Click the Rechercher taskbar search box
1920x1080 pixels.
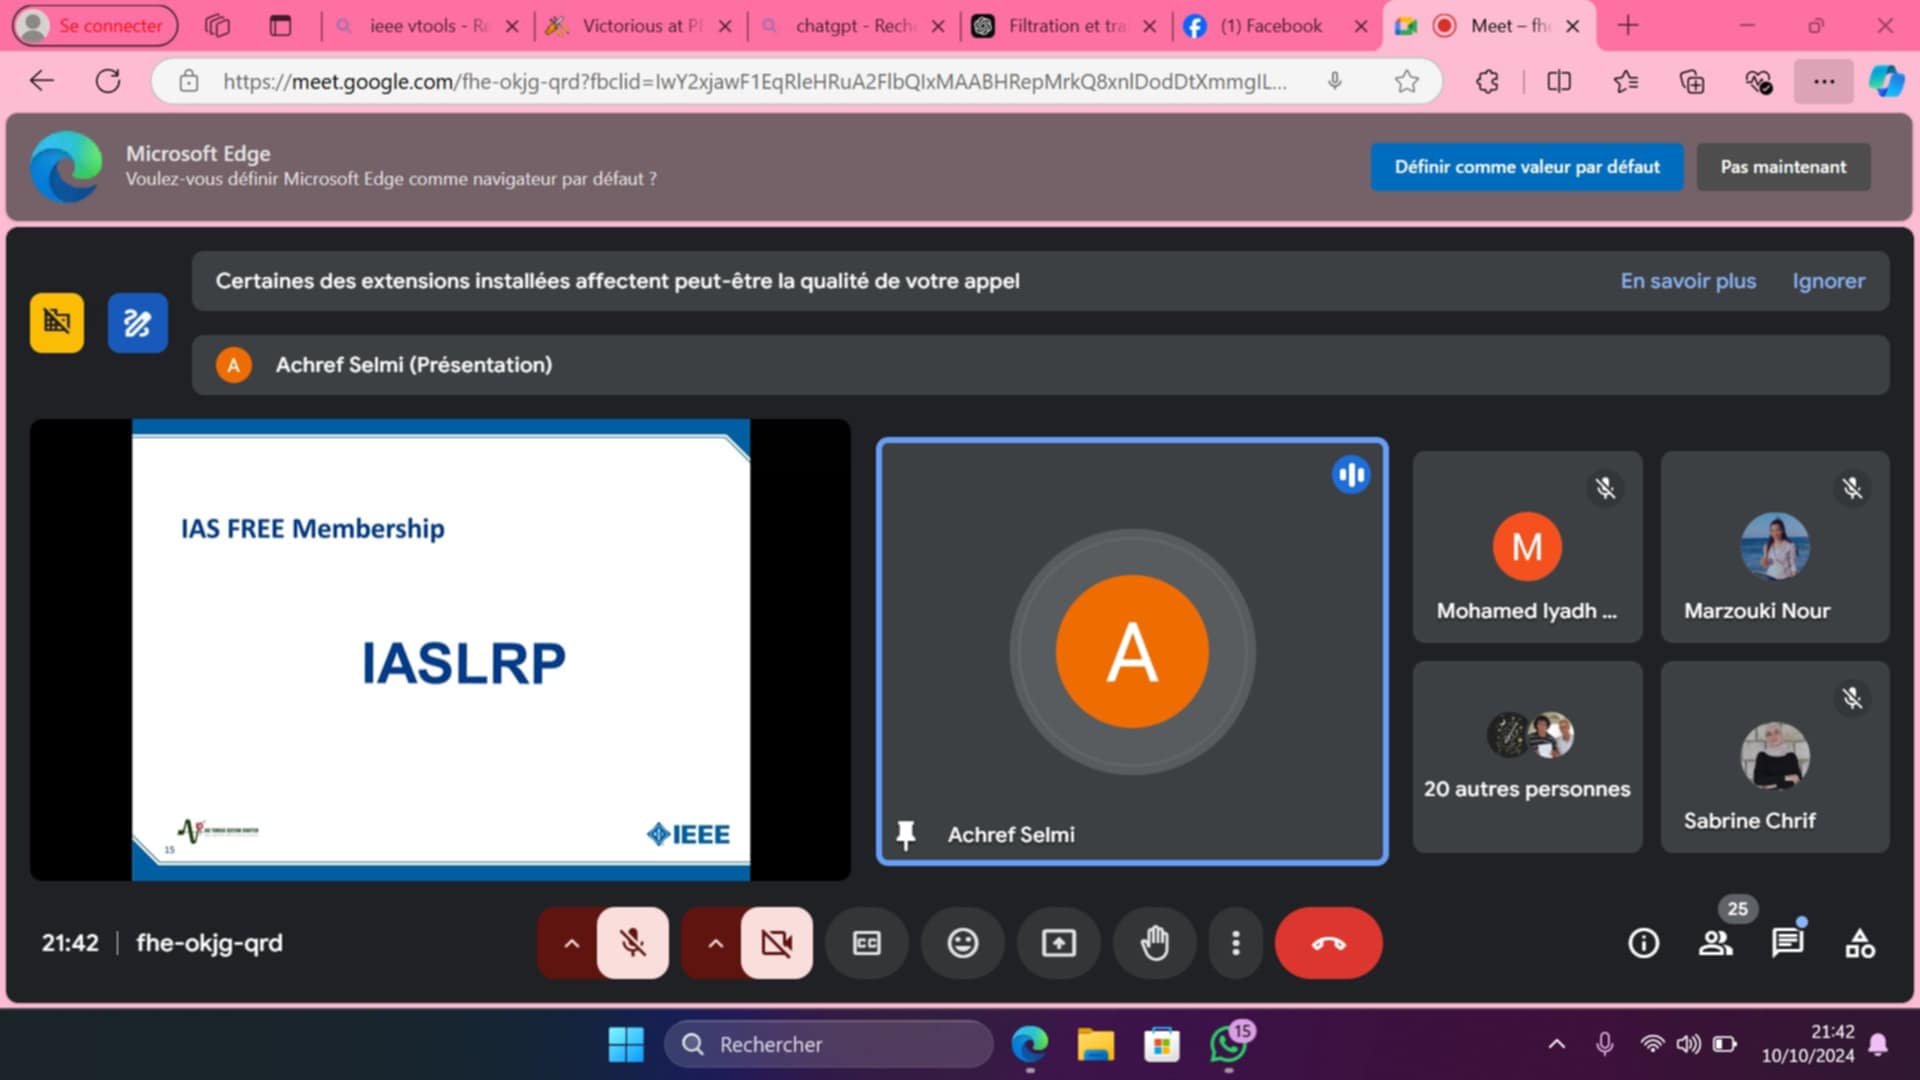pos(829,1045)
